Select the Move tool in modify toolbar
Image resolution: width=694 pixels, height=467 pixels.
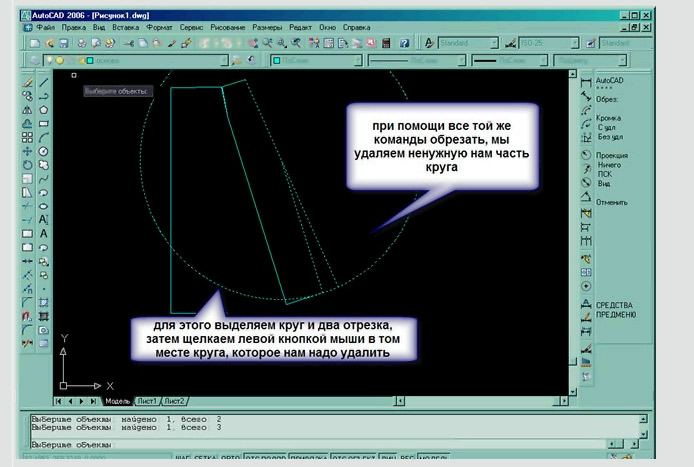click(27, 151)
